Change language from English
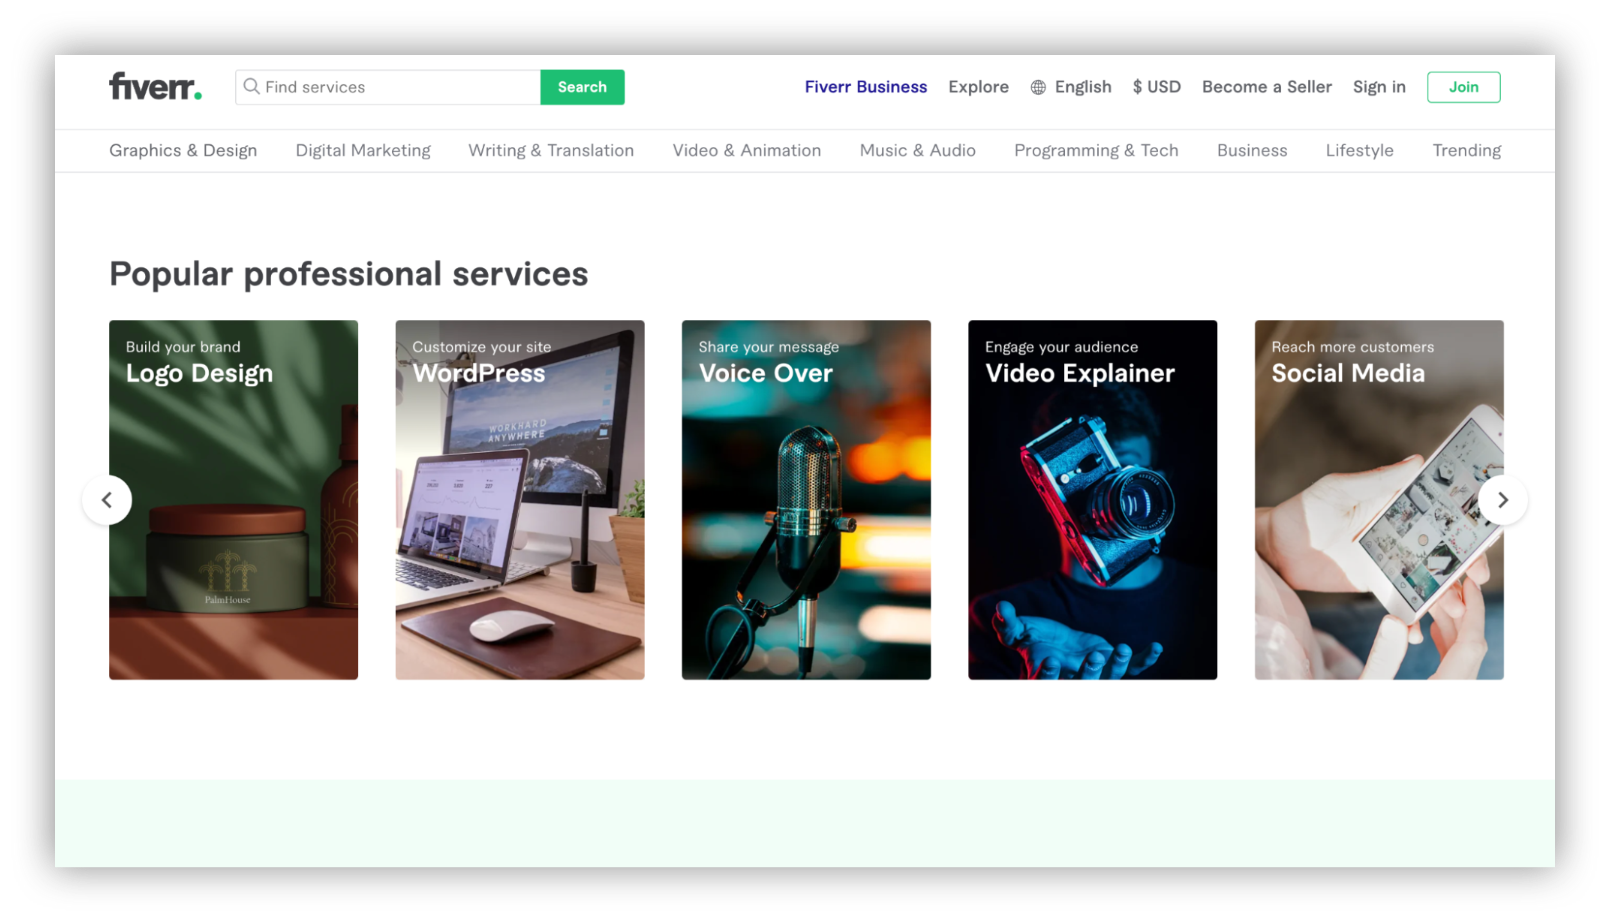The width and height of the screenshot is (1610, 923). coord(1083,87)
